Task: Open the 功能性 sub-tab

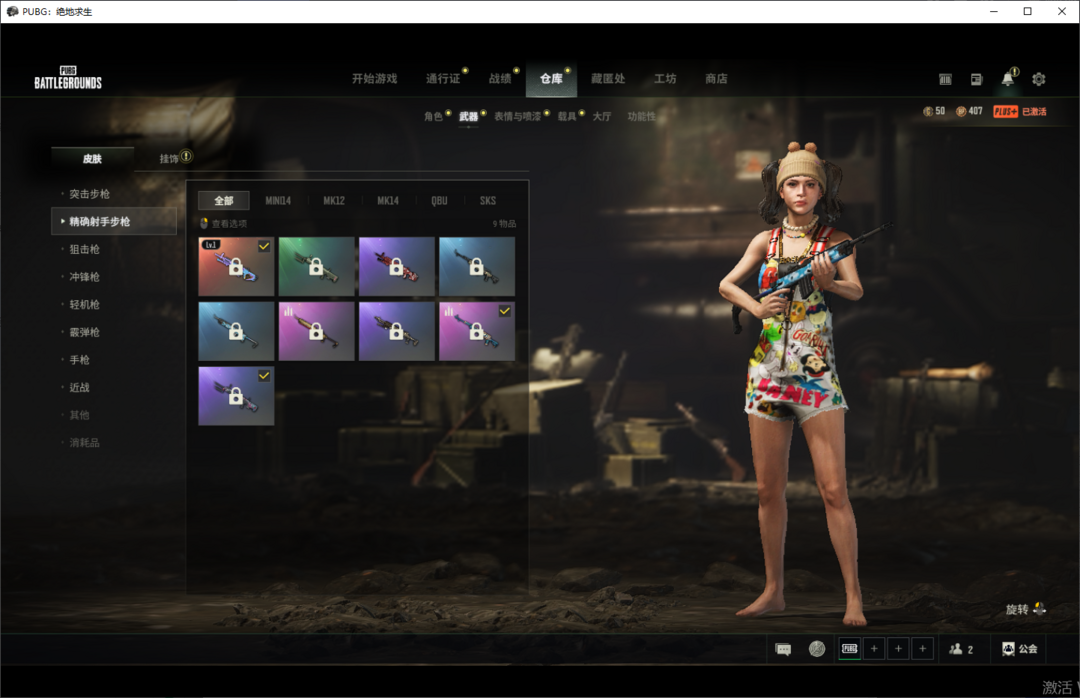Action: tap(641, 116)
